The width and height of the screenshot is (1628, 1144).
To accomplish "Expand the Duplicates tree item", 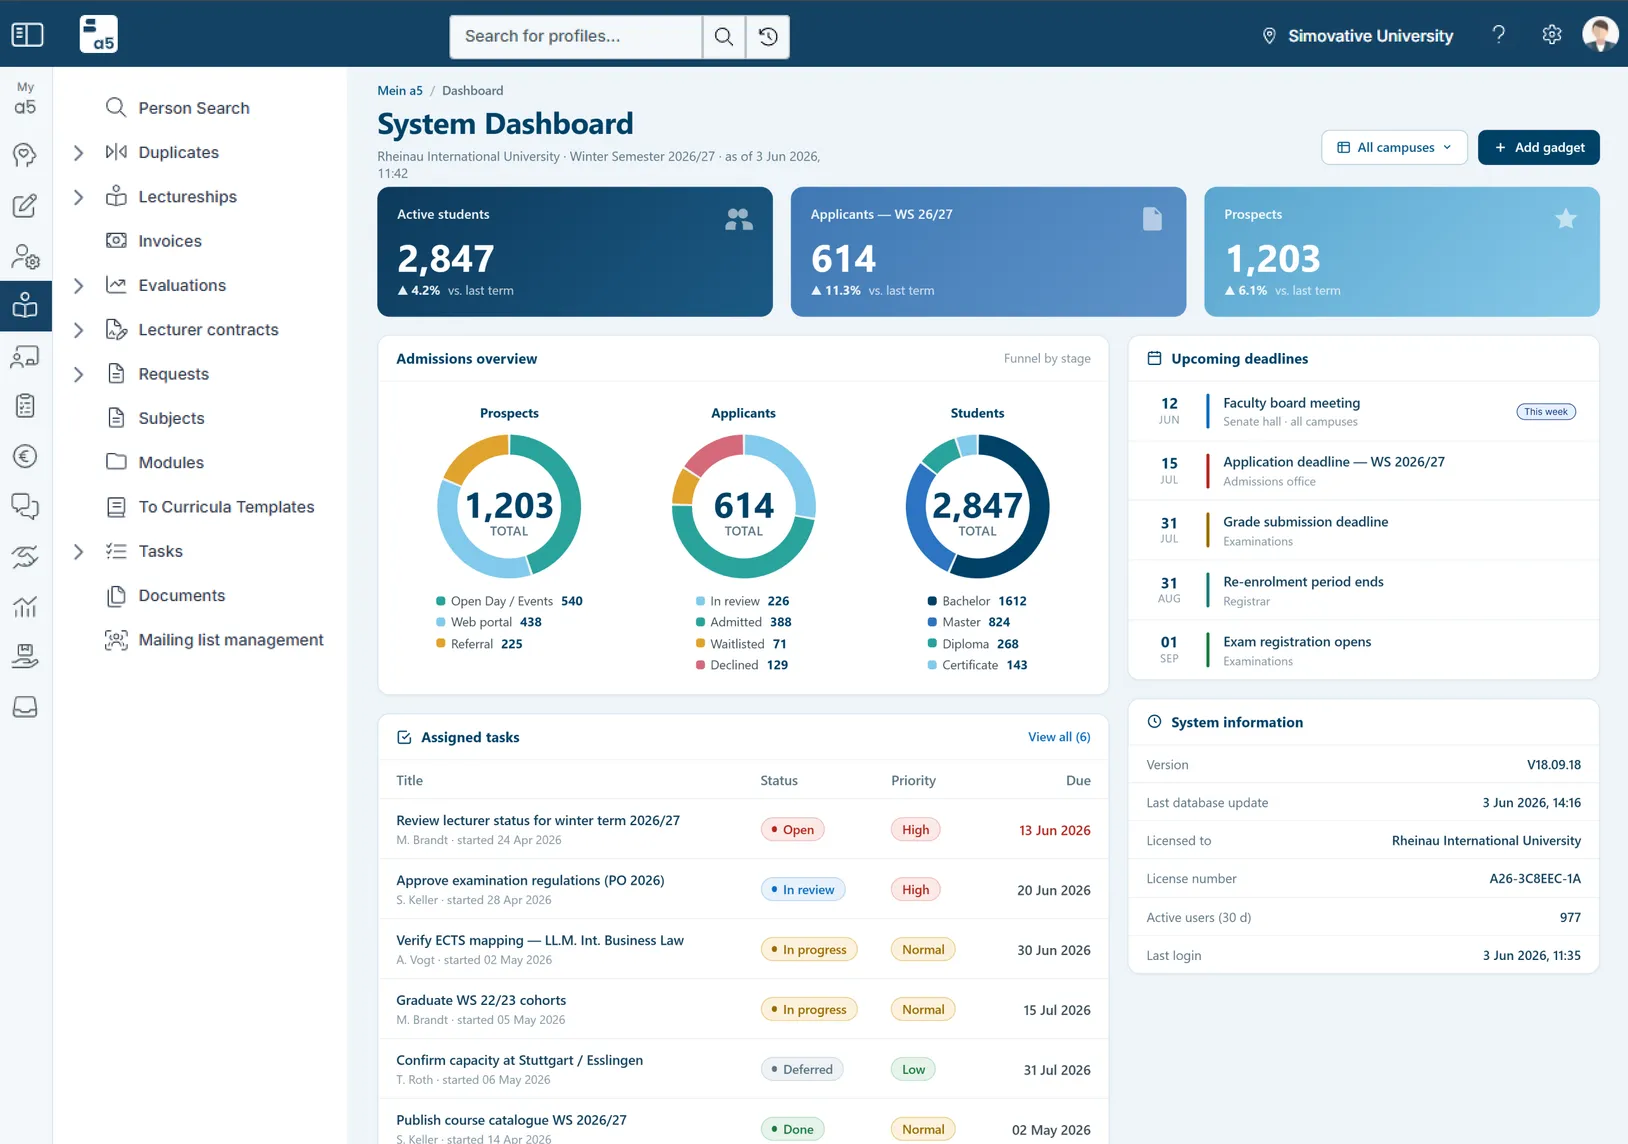I will click(79, 152).
